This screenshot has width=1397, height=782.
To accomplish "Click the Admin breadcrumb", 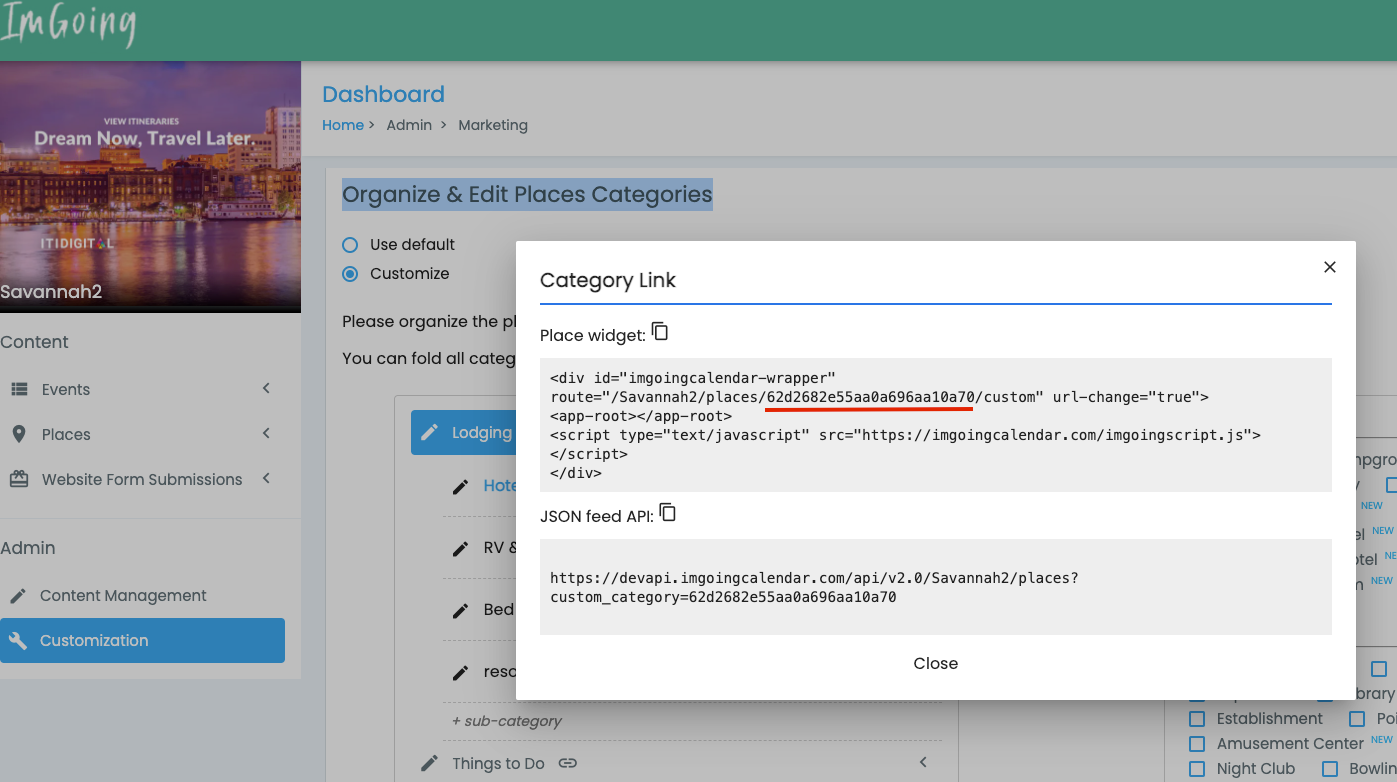I will pos(409,125).
